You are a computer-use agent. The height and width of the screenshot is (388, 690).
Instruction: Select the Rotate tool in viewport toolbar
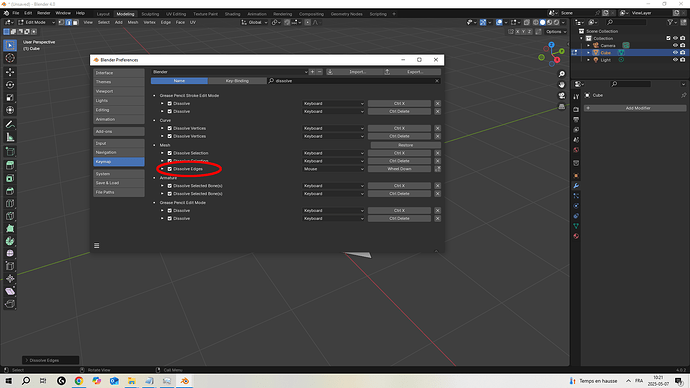click(10, 84)
